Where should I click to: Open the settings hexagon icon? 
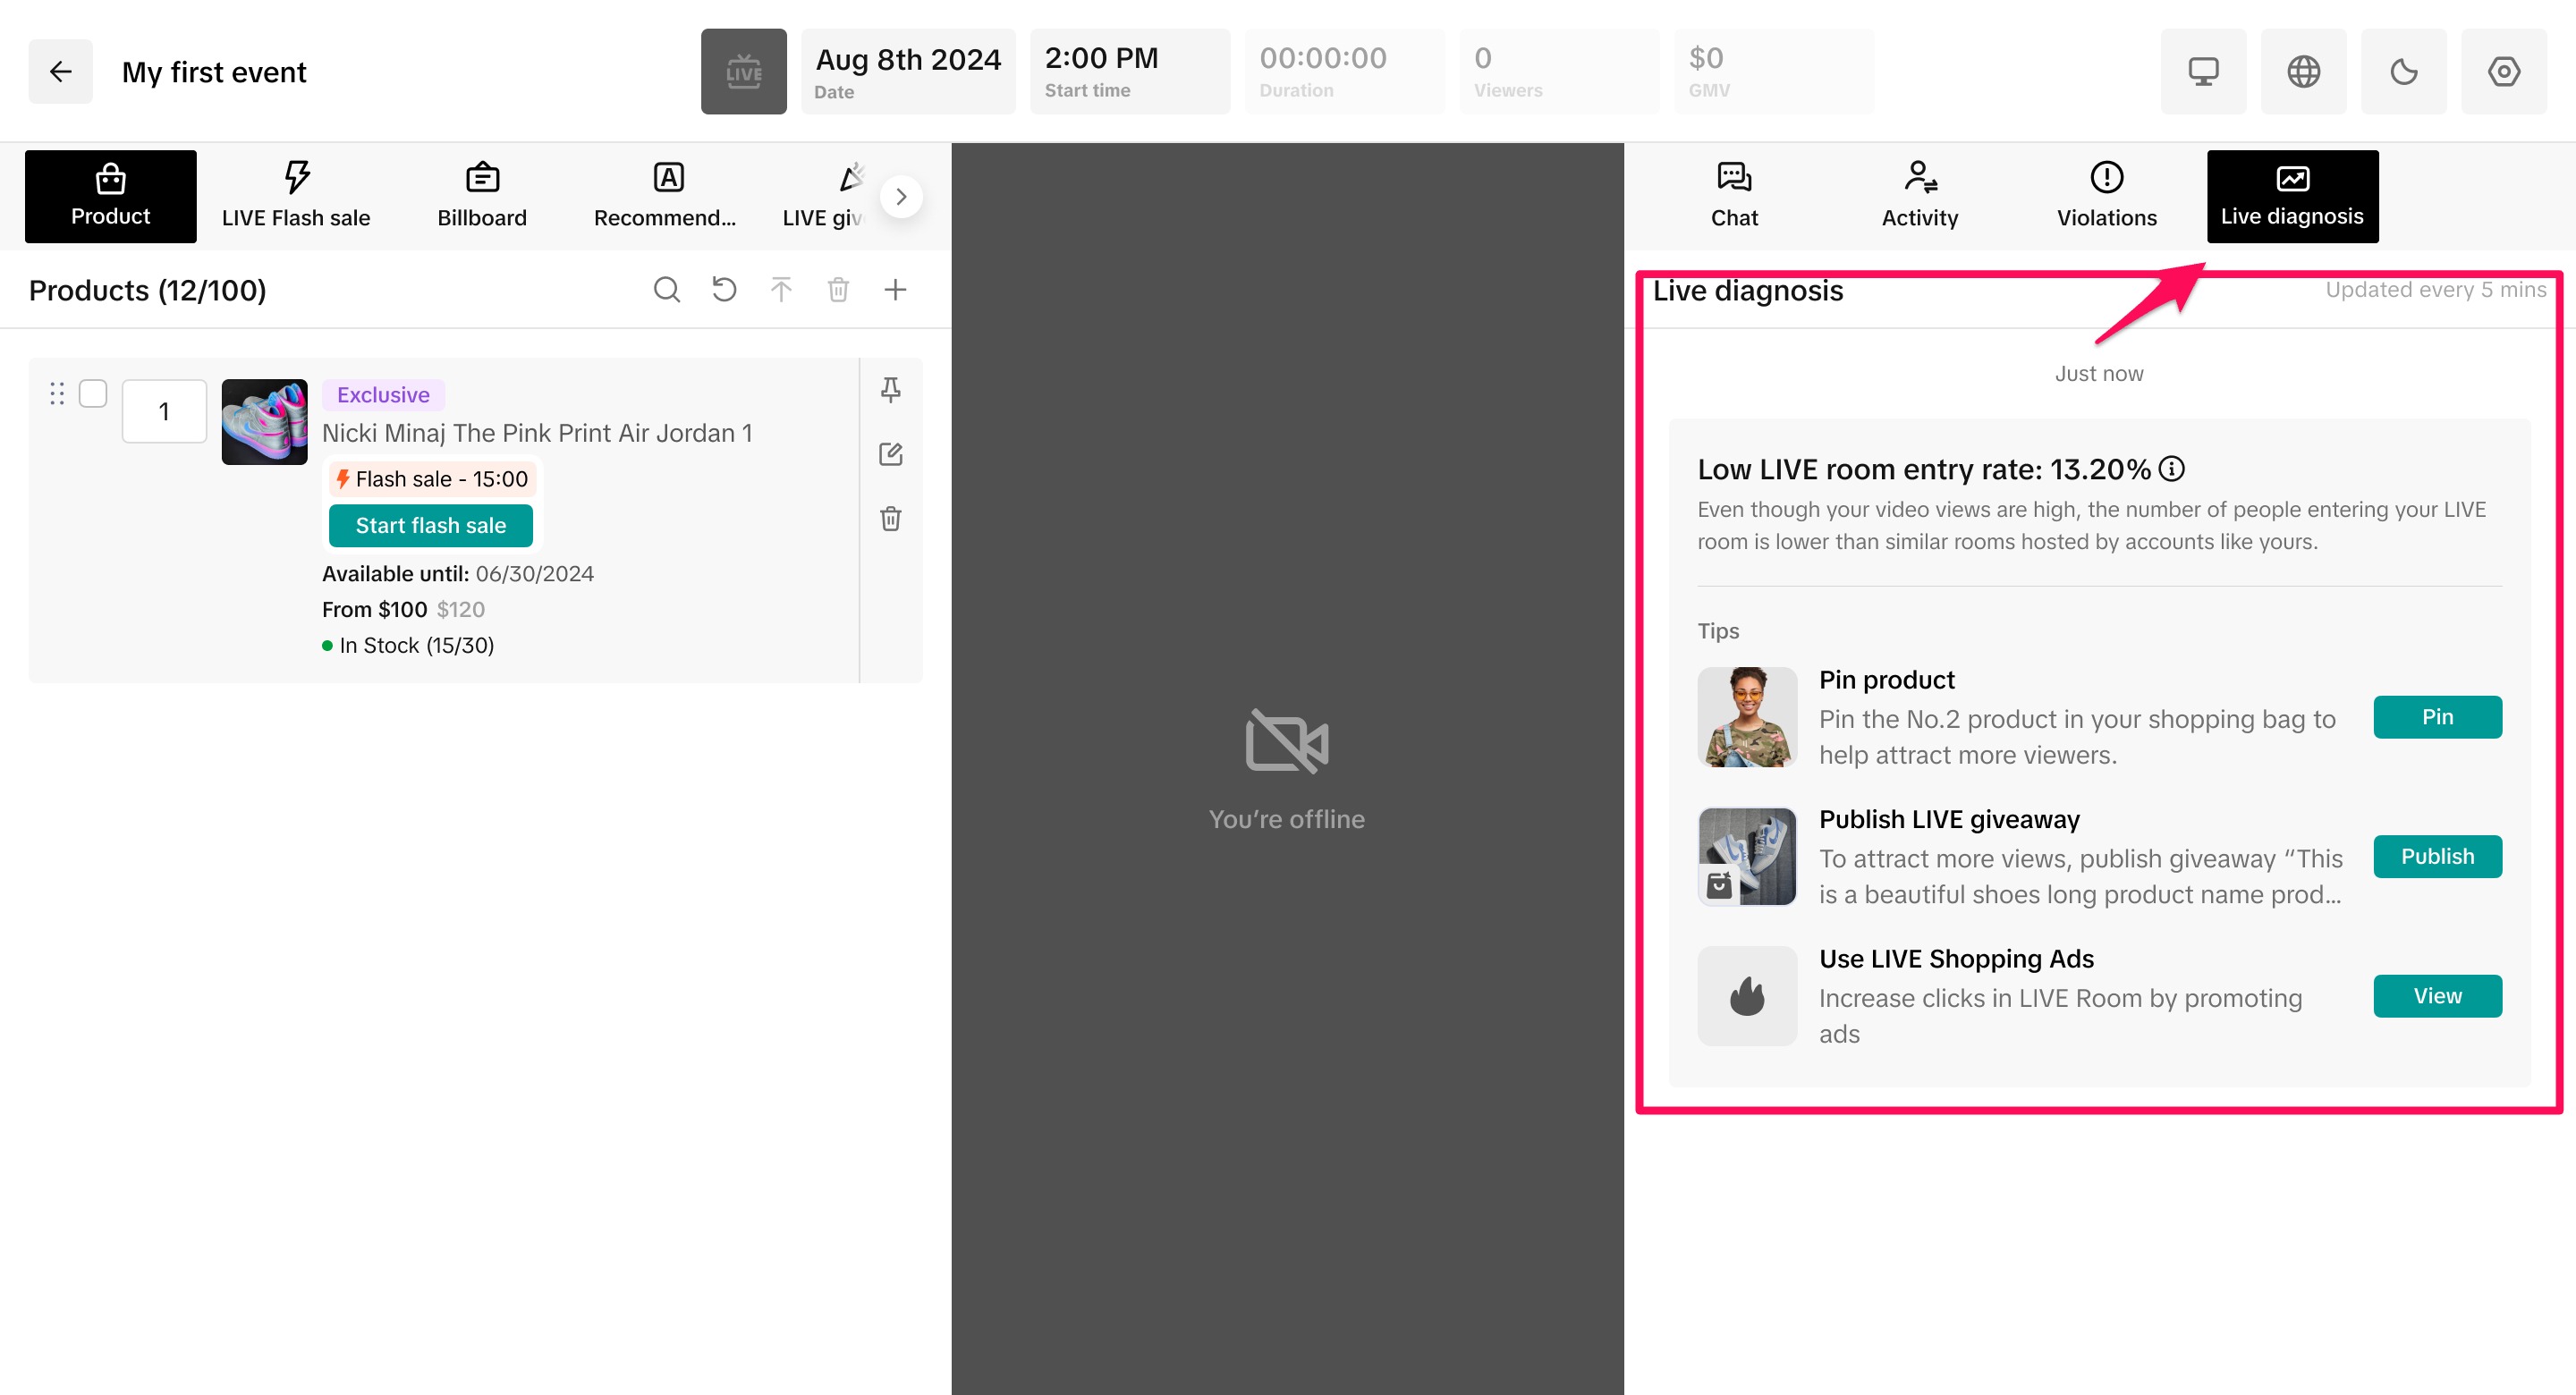click(x=2503, y=72)
